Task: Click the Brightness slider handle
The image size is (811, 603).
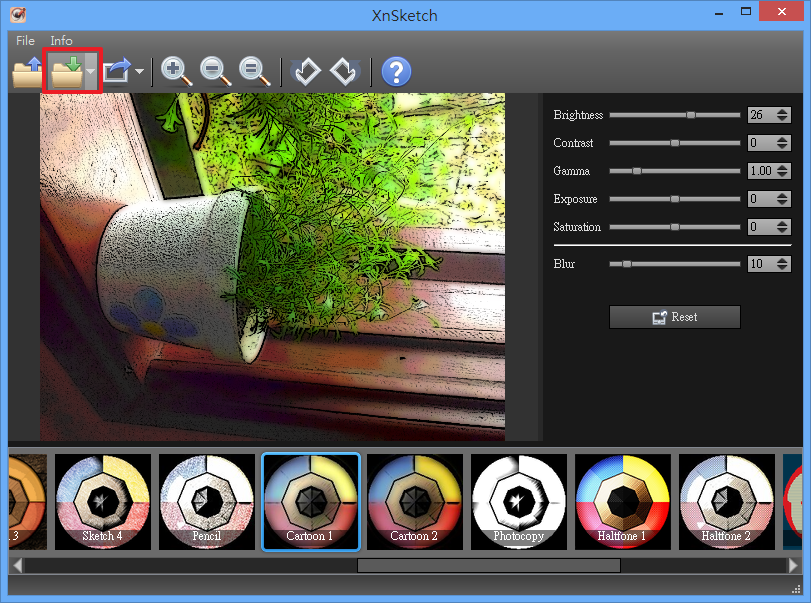Action: point(690,115)
